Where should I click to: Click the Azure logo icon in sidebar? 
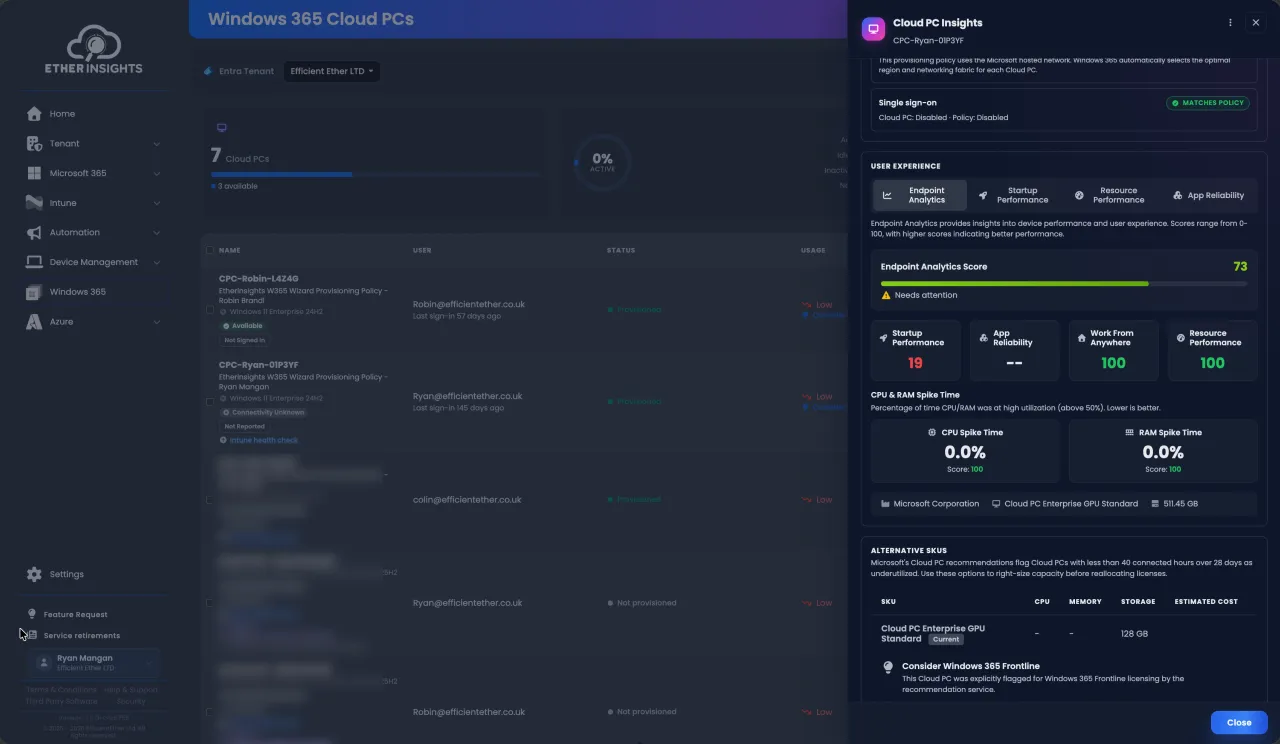tap(34, 322)
